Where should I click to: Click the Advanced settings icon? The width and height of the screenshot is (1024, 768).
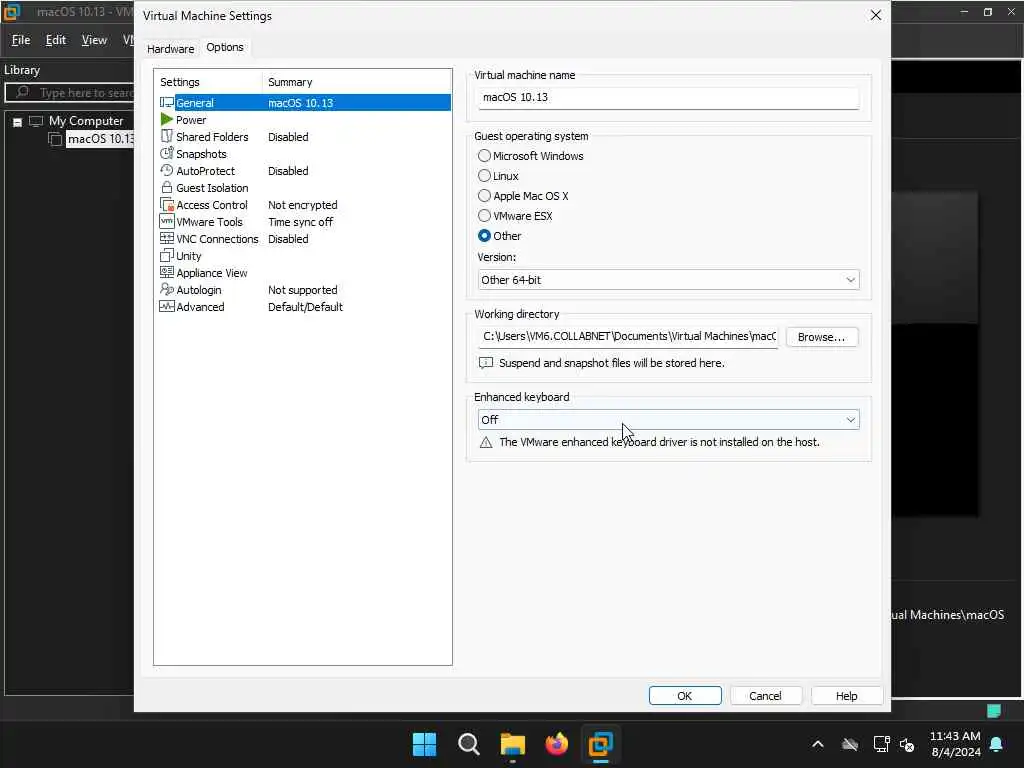[x=167, y=306]
